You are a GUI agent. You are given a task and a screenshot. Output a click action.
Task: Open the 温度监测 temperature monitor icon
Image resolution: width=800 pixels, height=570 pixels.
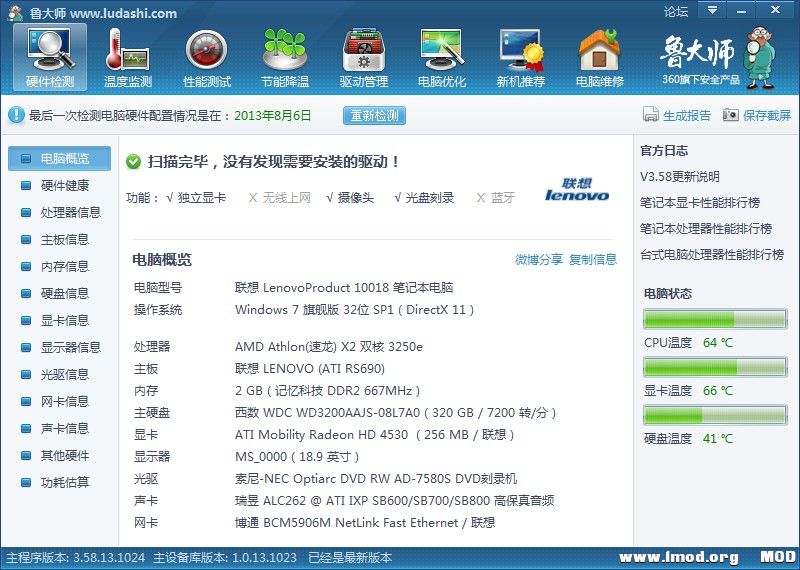127,56
